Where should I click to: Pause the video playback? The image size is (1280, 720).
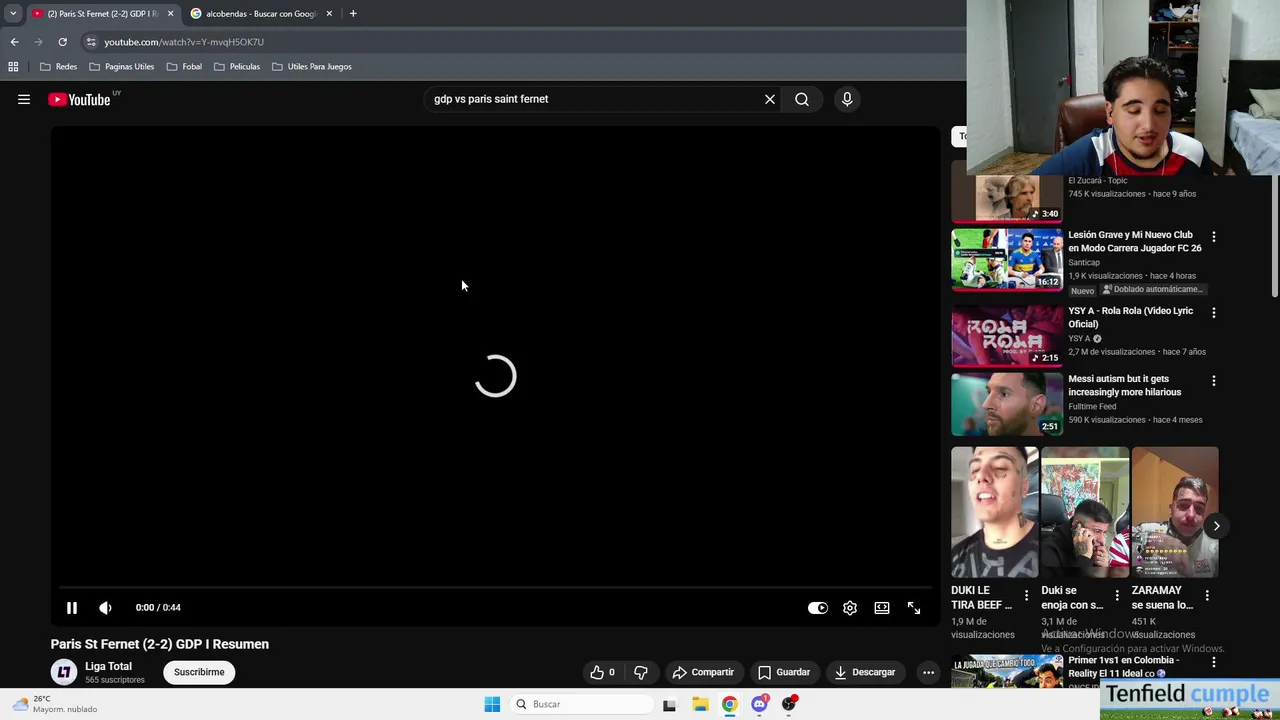[72, 608]
